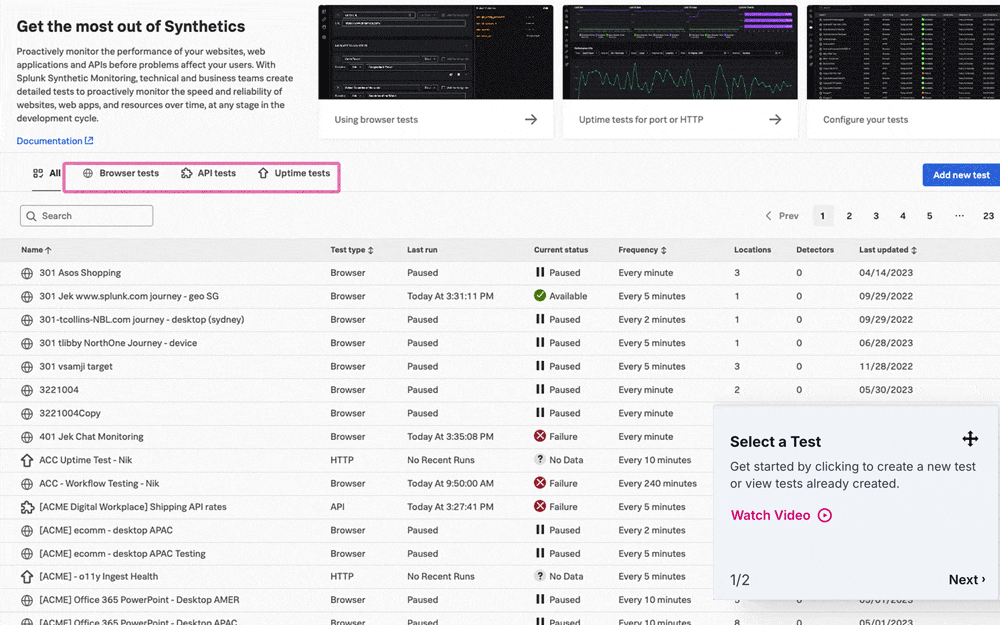Click Failure icon for 401 Jek Chat Monitoring
The image size is (1000, 625).
tap(540, 436)
